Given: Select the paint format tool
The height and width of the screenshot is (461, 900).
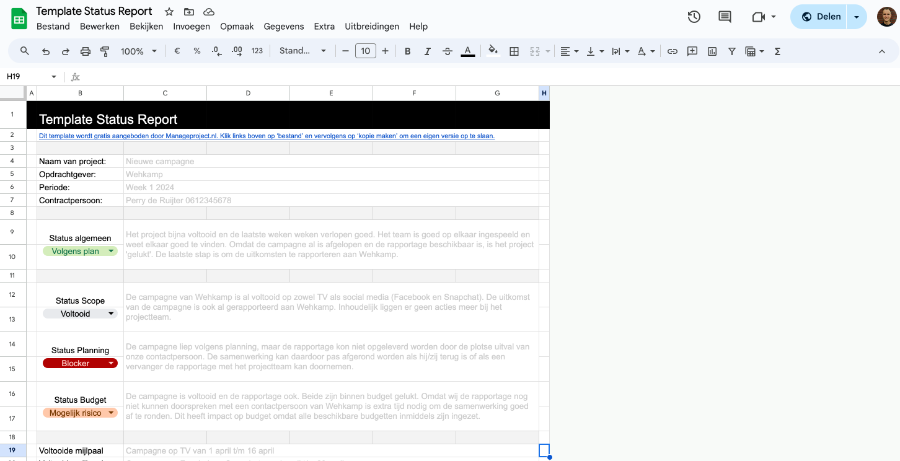Looking at the screenshot, I should click(x=104, y=51).
